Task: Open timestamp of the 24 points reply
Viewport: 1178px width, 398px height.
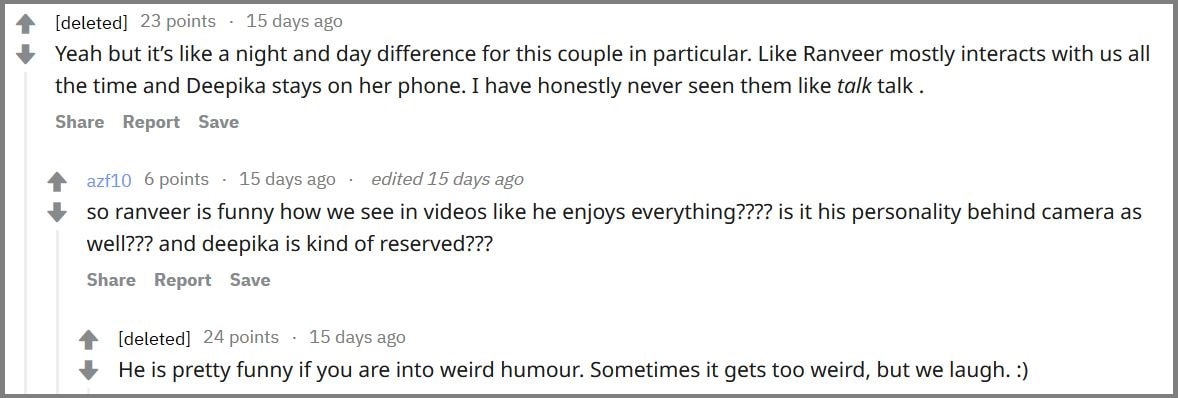Action: (358, 337)
